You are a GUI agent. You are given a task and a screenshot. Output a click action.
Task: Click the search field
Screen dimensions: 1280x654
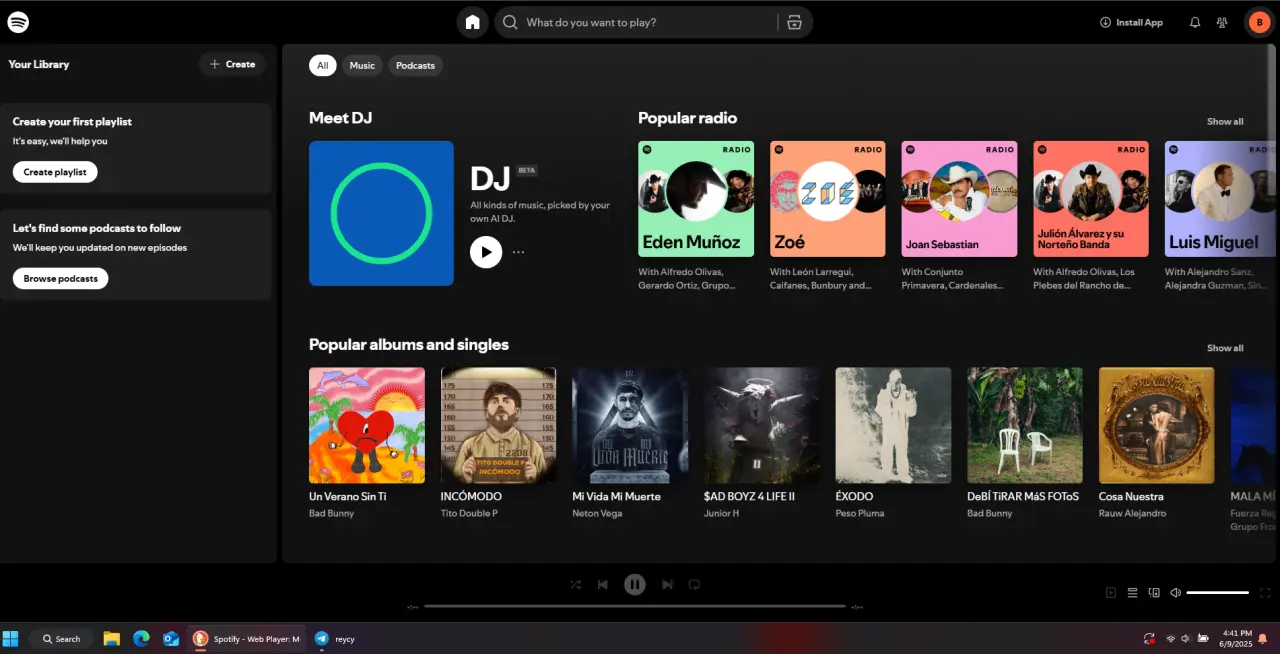(x=653, y=22)
